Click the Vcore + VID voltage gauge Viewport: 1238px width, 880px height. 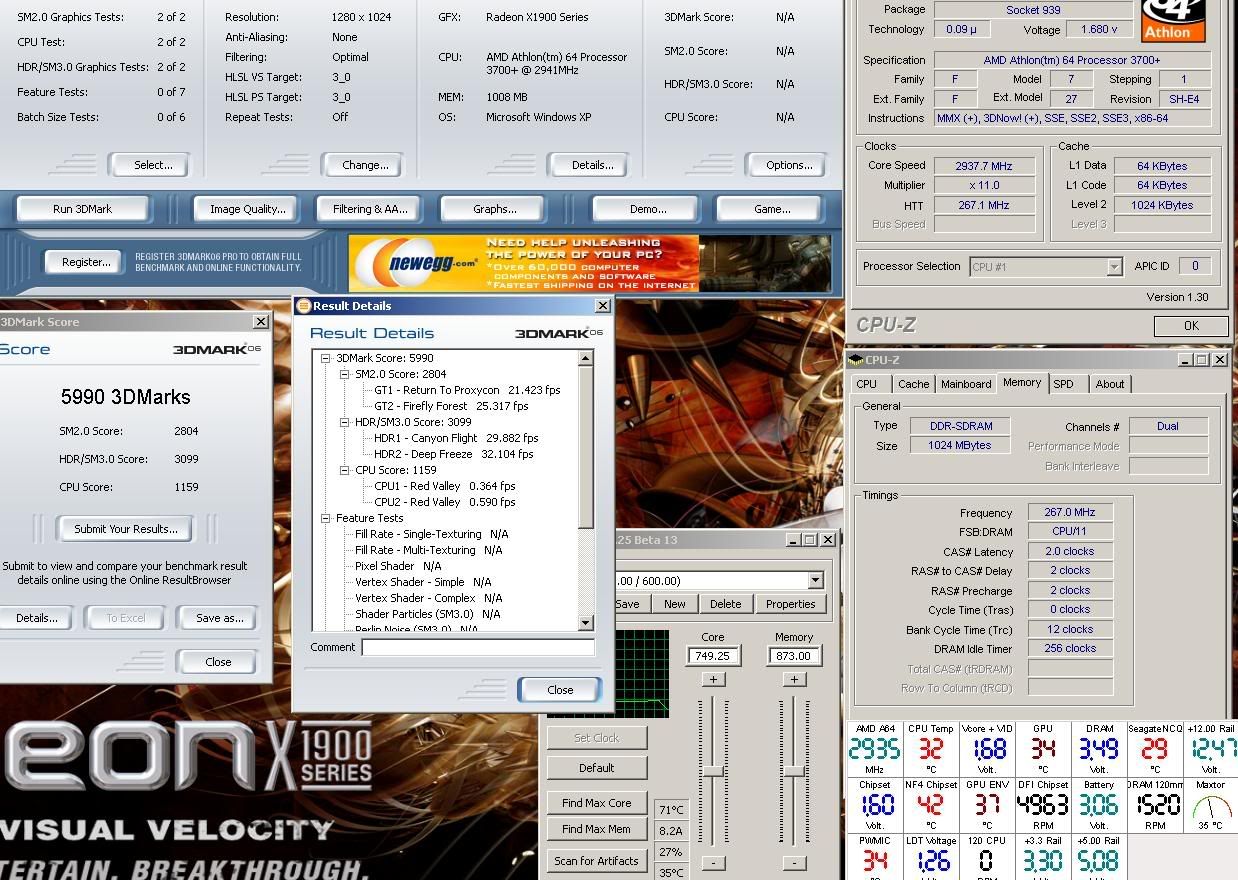(987, 749)
